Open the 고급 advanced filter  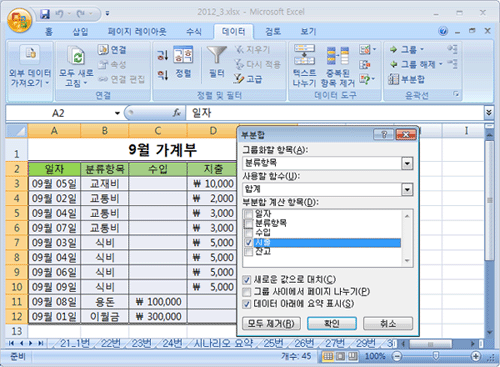point(248,79)
